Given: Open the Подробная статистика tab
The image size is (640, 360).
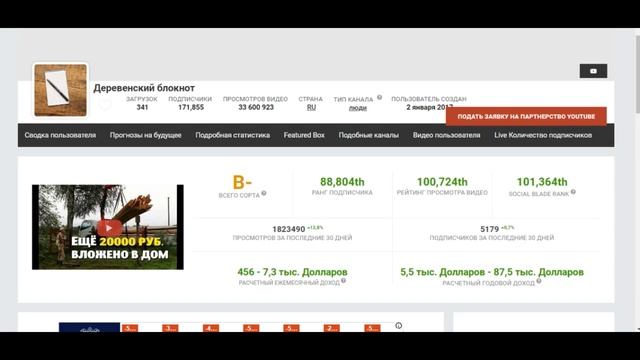Looking at the screenshot, I should (233, 135).
